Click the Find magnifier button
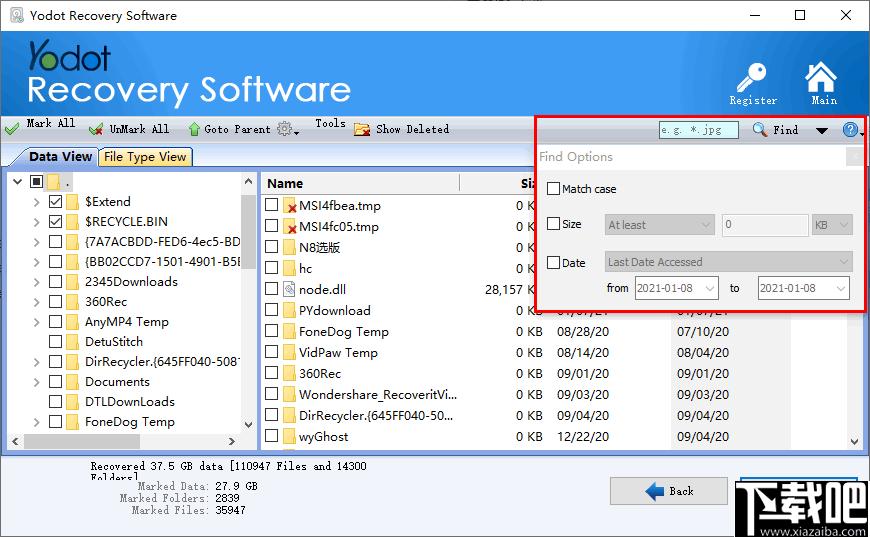Image resolution: width=870 pixels, height=537 pixels. pos(775,130)
